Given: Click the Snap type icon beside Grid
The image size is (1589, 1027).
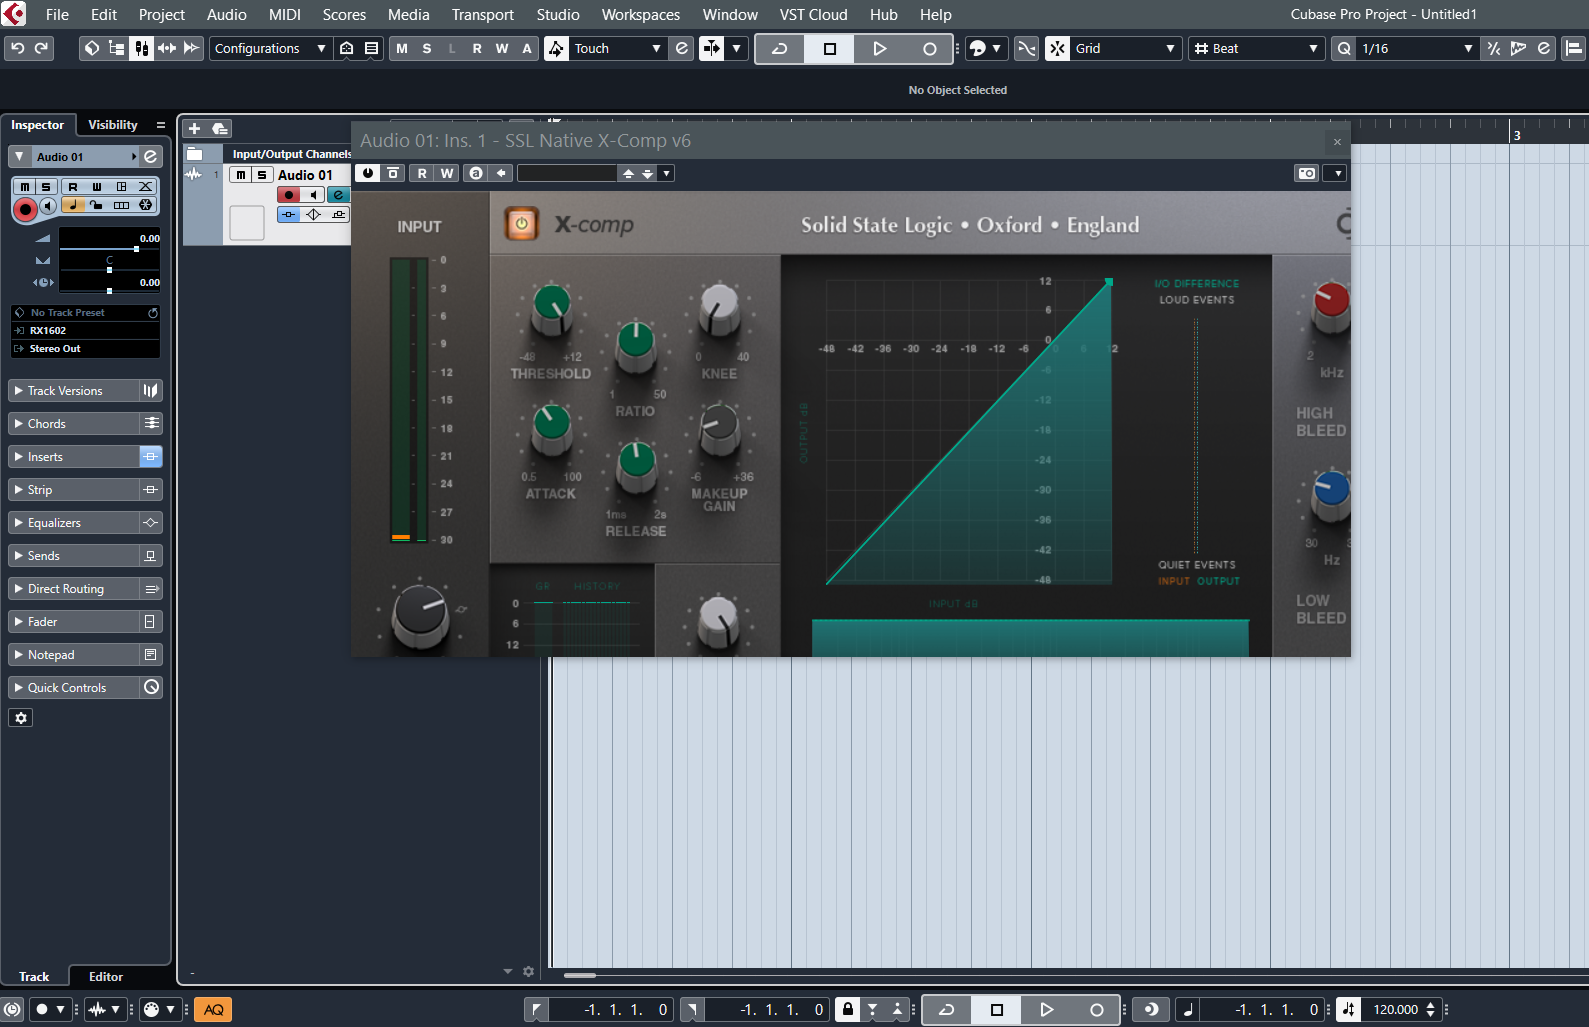Looking at the screenshot, I should [x=1058, y=48].
